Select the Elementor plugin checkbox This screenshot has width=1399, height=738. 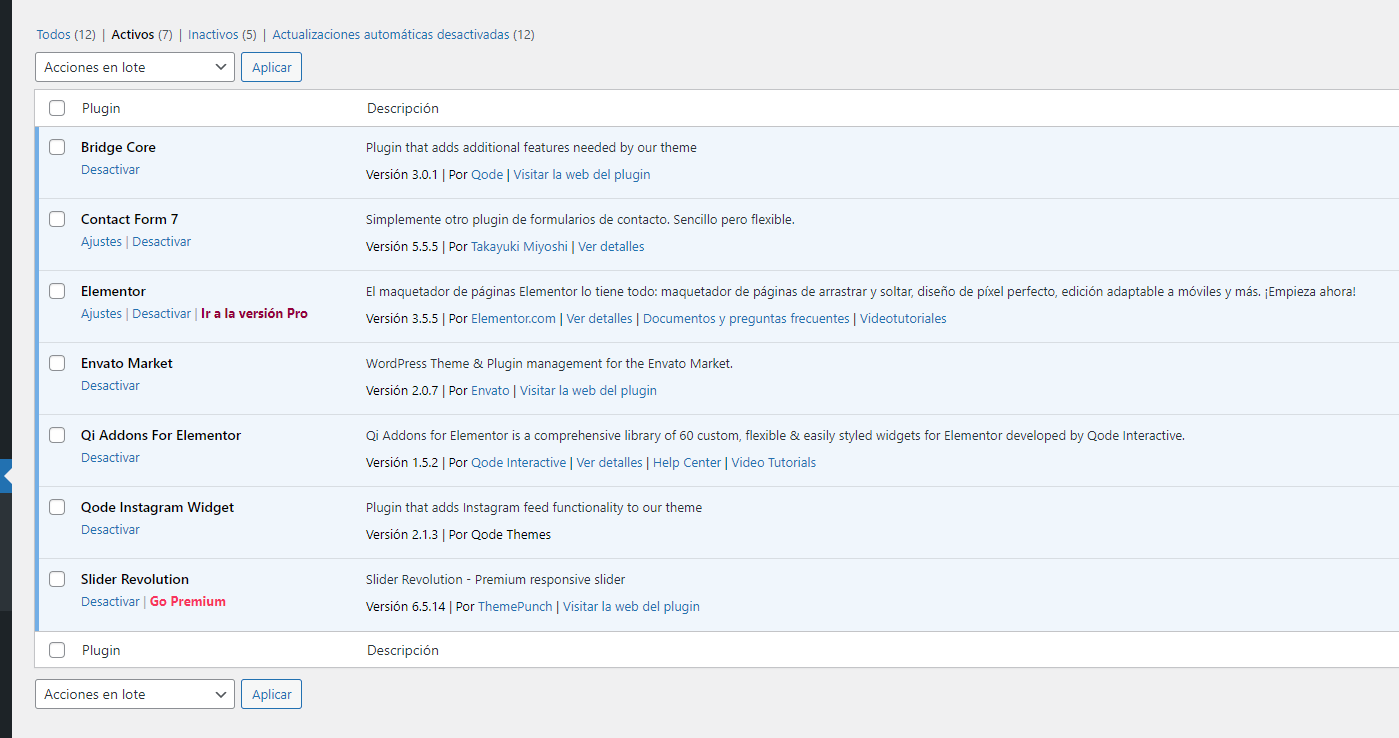(57, 291)
